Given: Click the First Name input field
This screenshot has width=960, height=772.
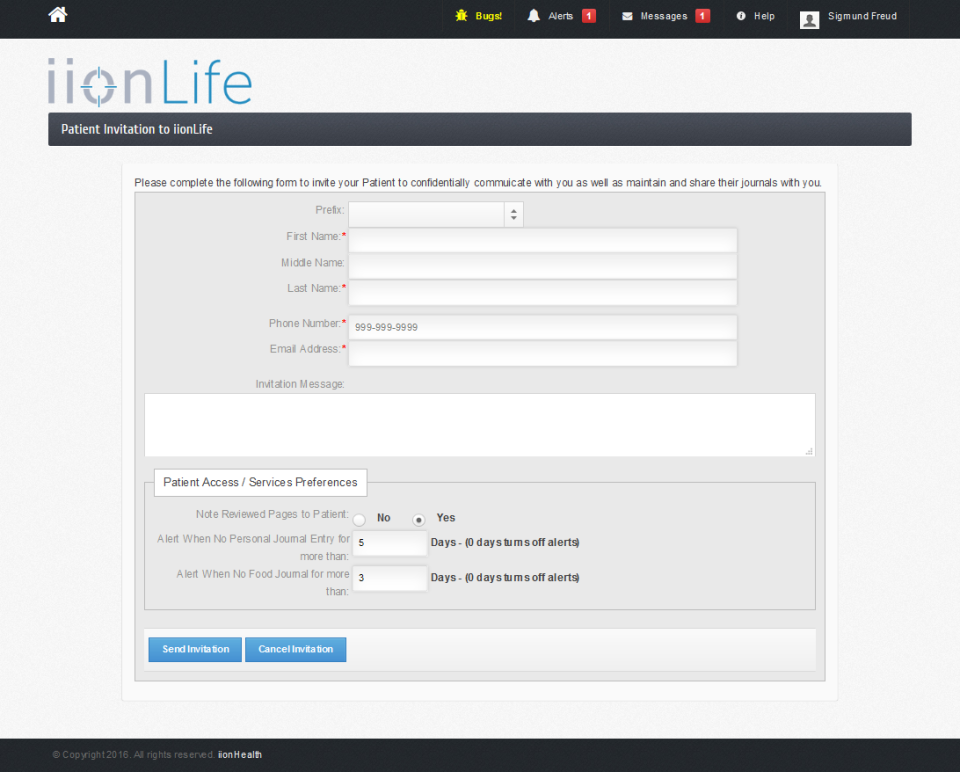Looking at the screenshot, I should [x=542, y=240].
